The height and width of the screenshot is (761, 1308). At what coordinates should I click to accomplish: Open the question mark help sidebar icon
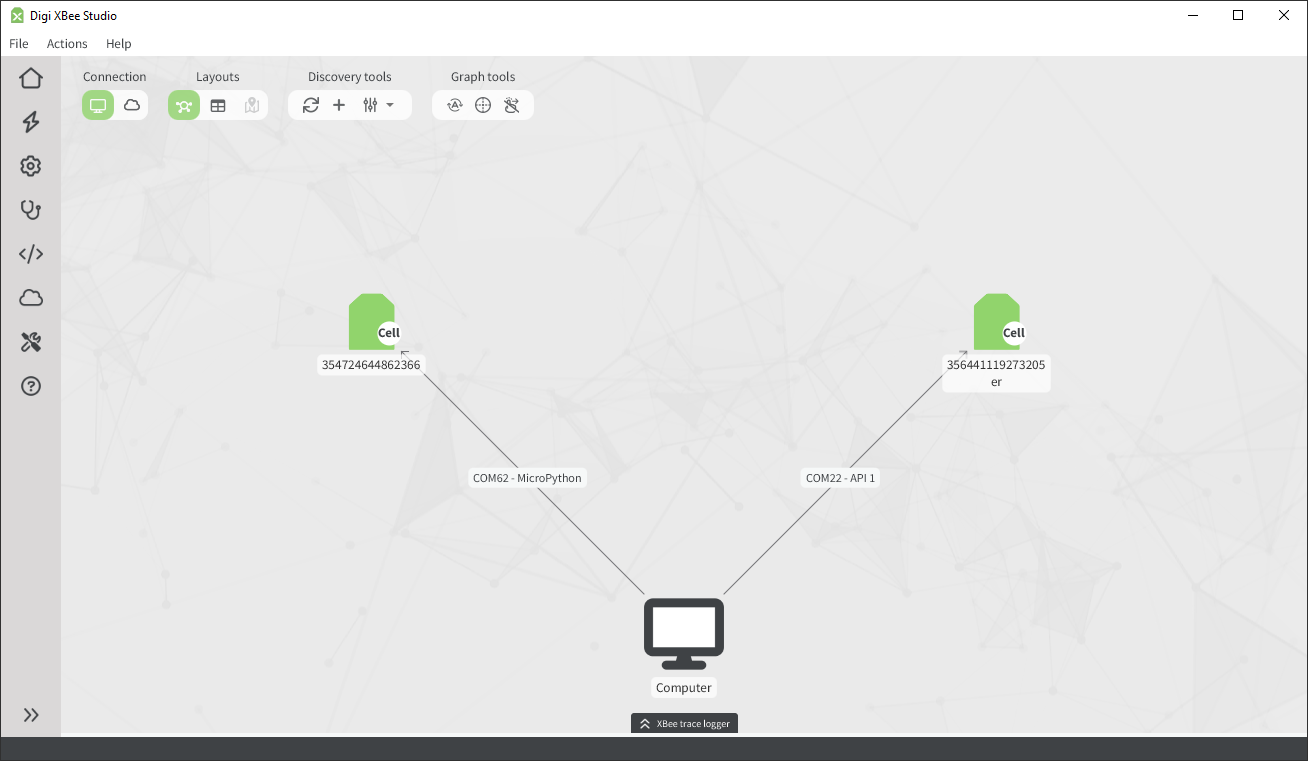click(x=31, y=386)
